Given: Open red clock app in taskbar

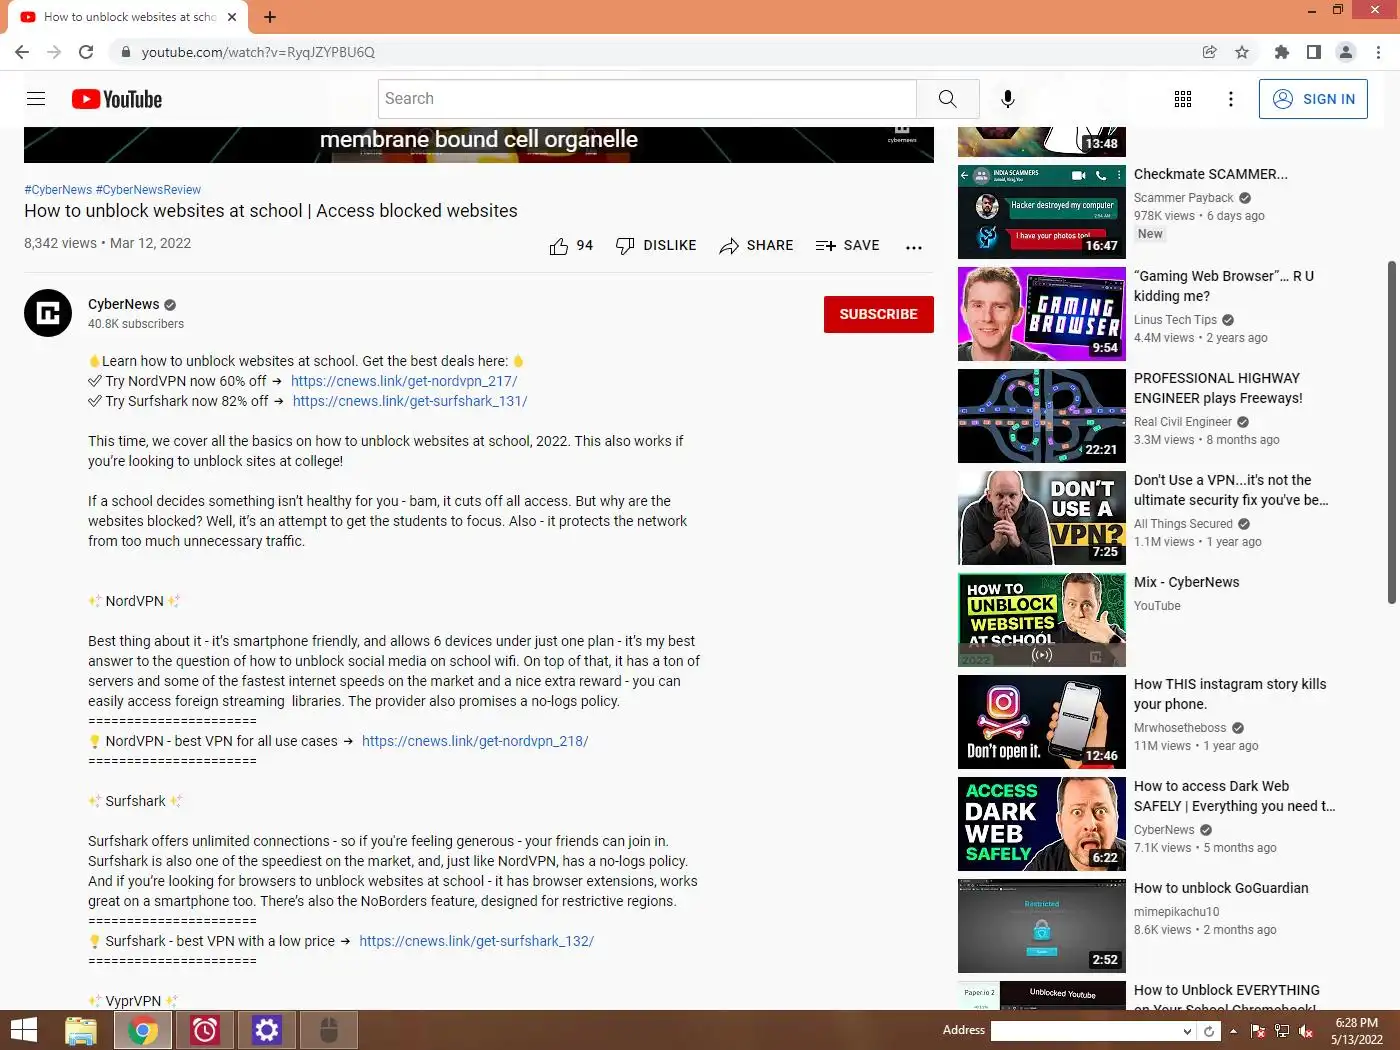Looking at the screenshot, I should 205,1030.
